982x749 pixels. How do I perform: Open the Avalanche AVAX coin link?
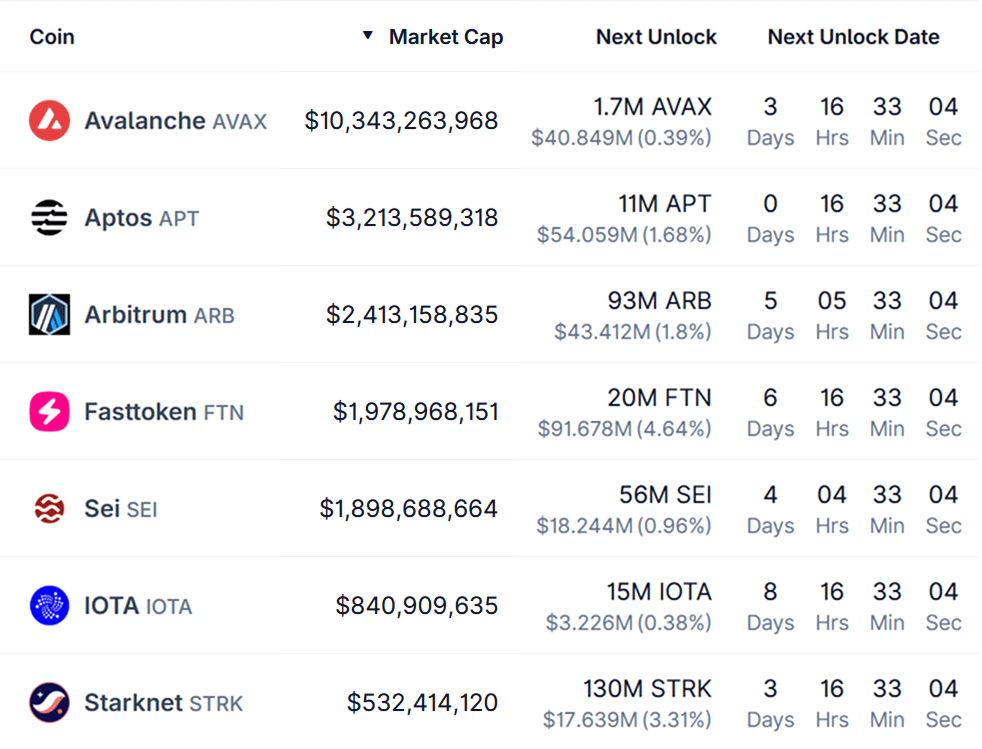tap(176, 121)
